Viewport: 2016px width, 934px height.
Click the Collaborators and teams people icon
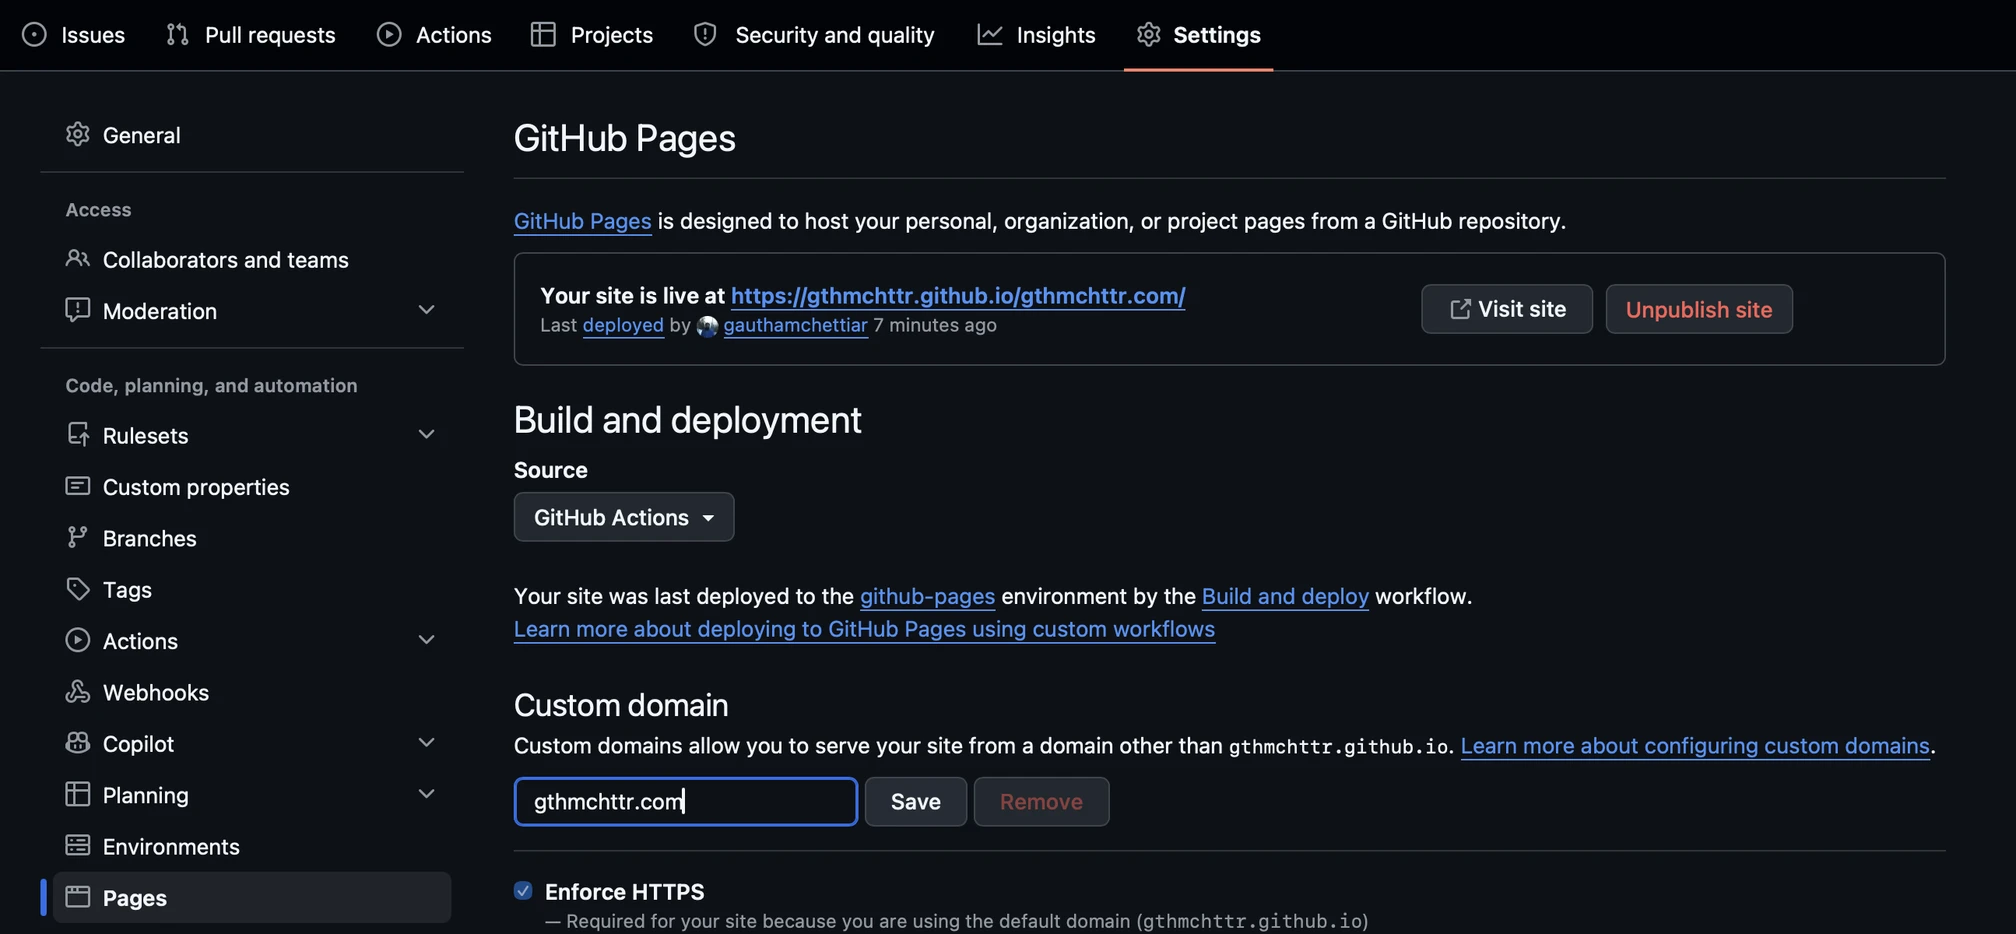click(78, 259)
